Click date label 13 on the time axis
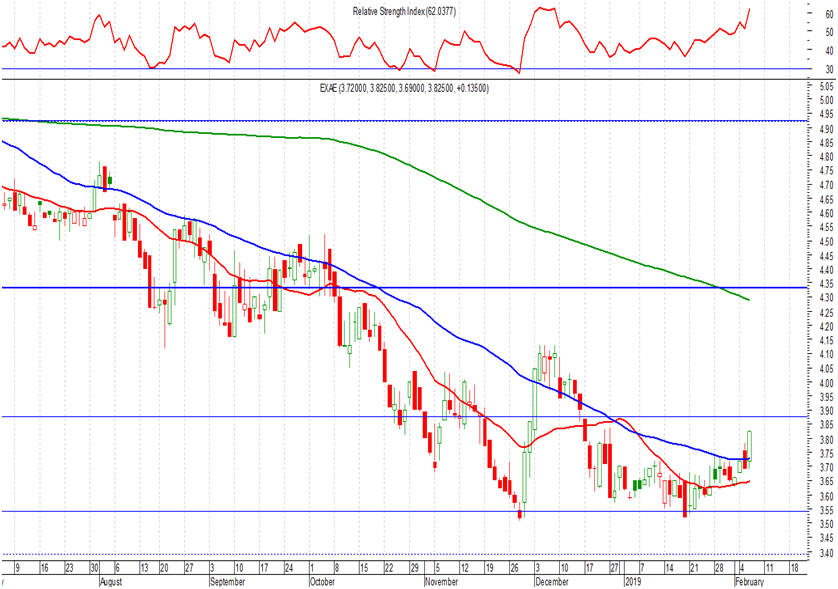This screenshot has height=589, width=838. point(144,568)
